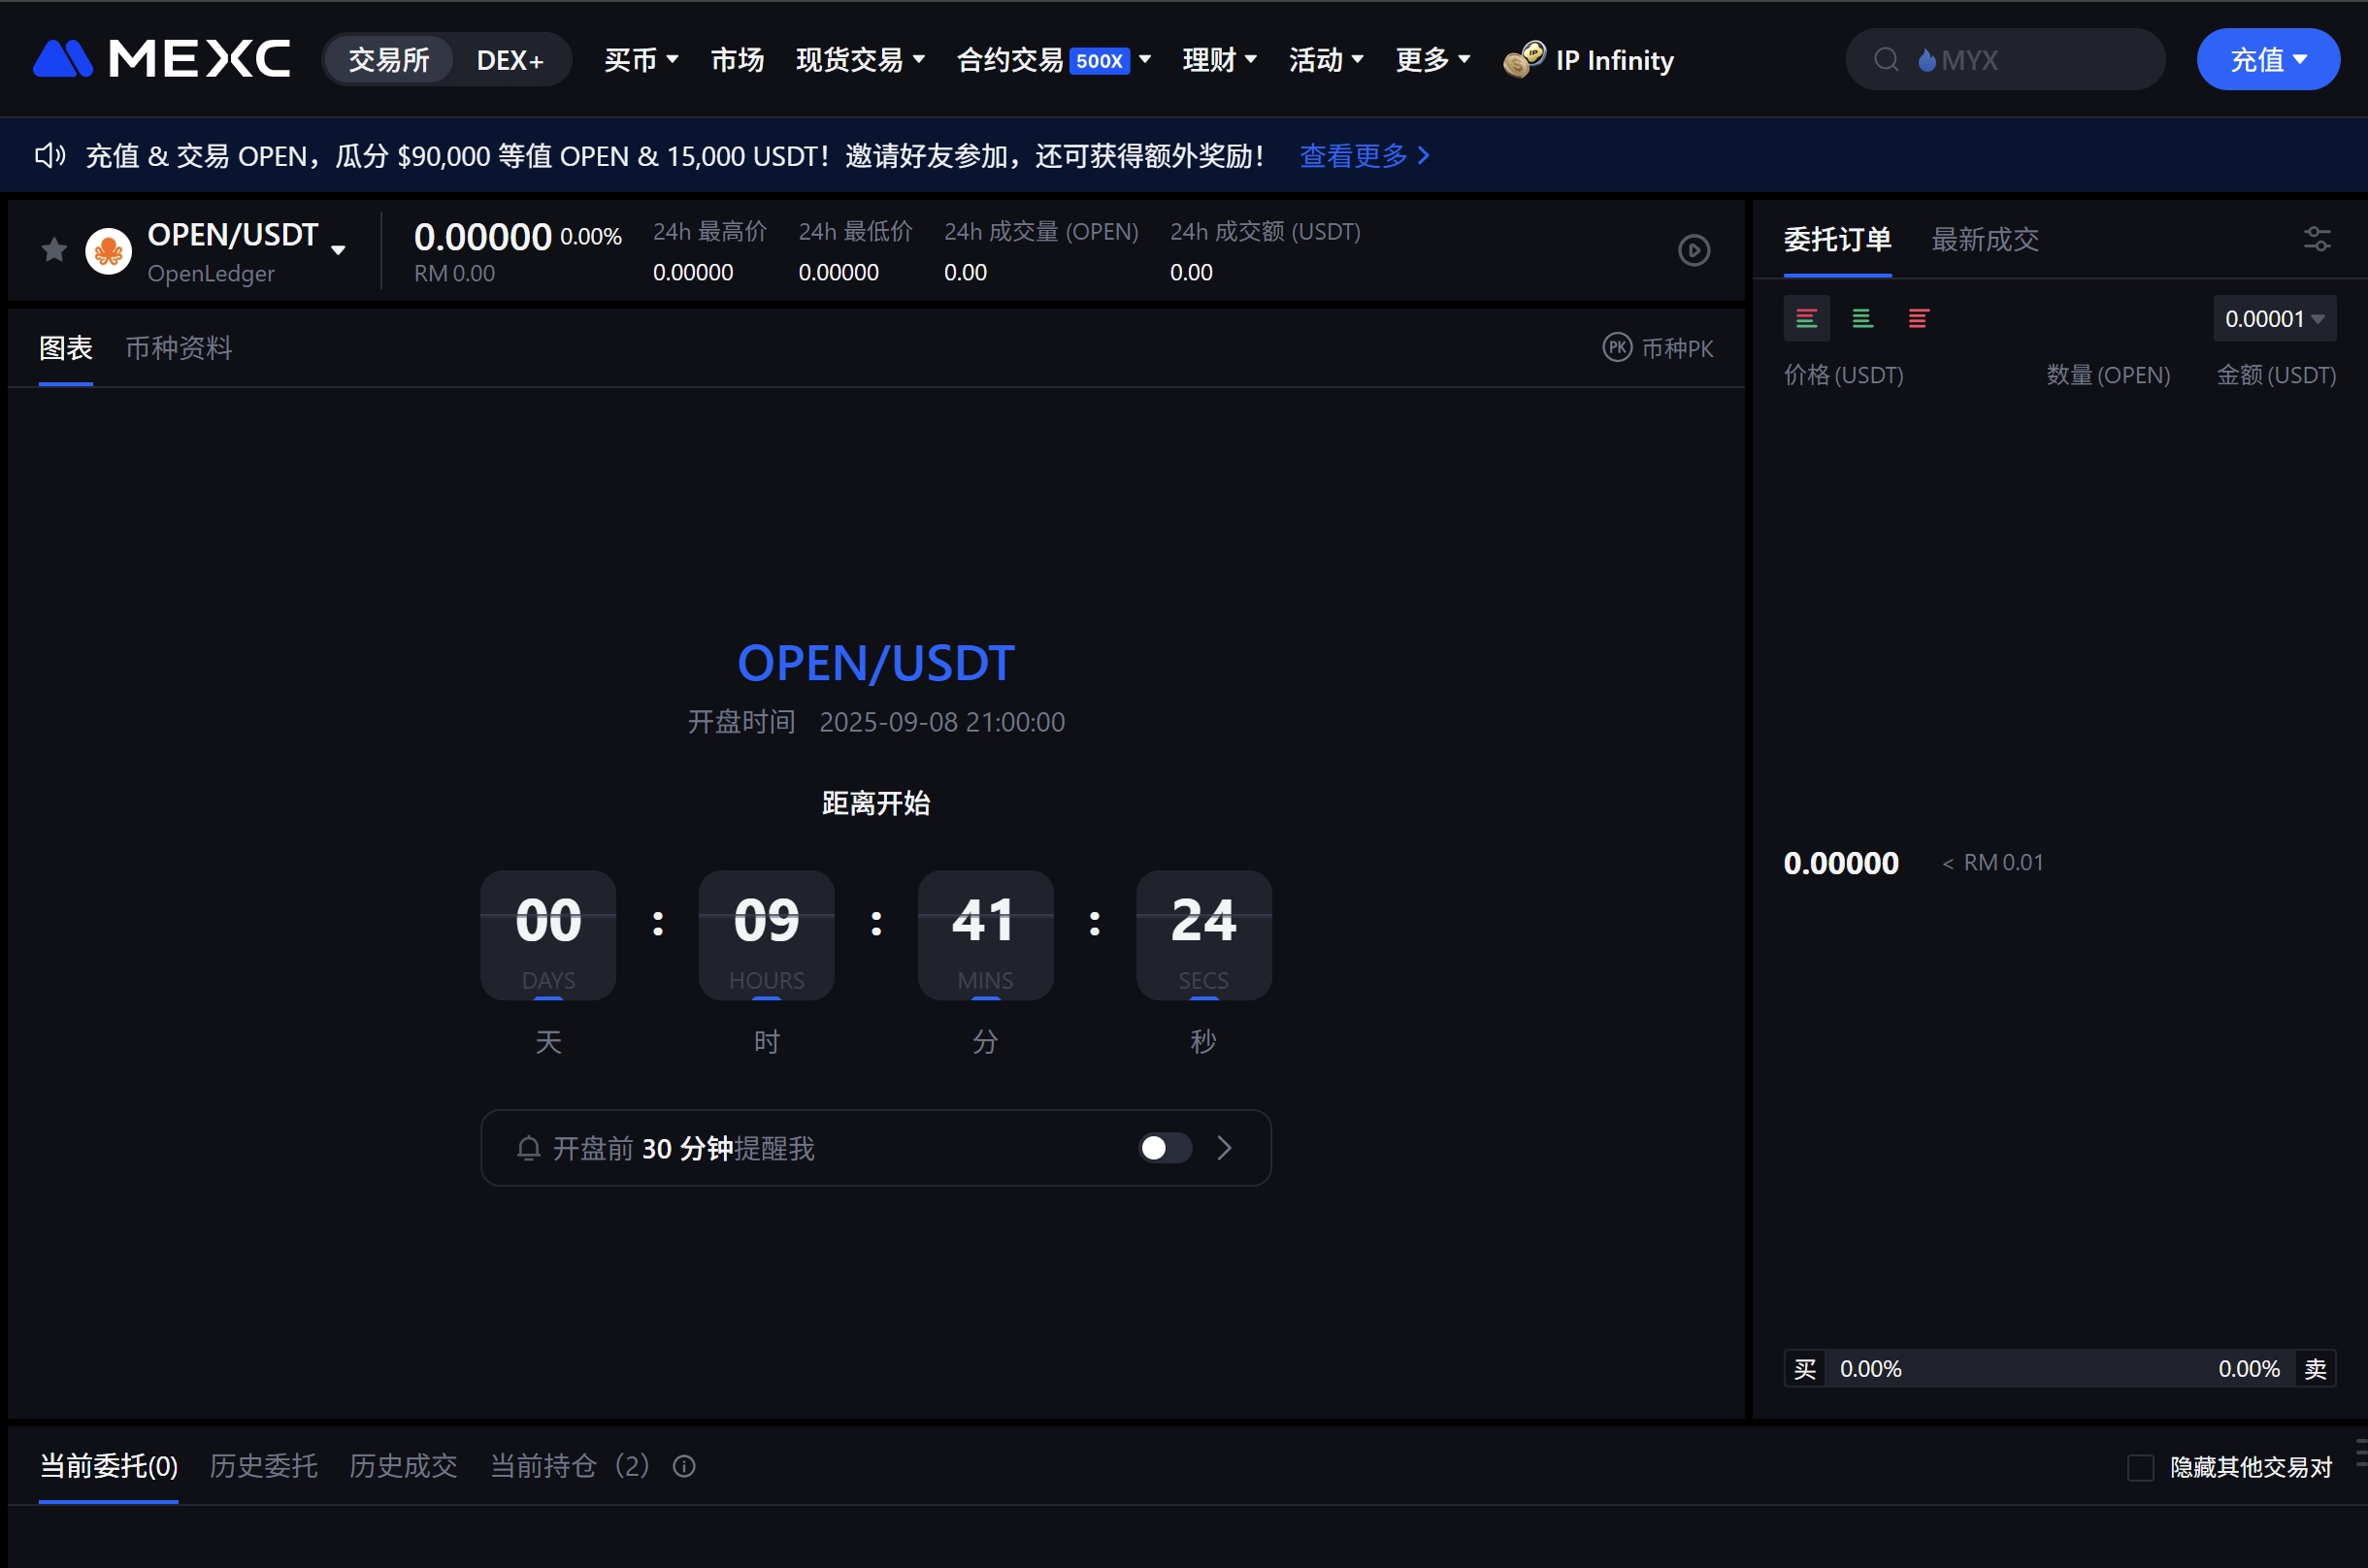Expand the 合约交易 menu
Image resolution: width=2368 pixels, height=1568 pixels.
pos(1054,60)
